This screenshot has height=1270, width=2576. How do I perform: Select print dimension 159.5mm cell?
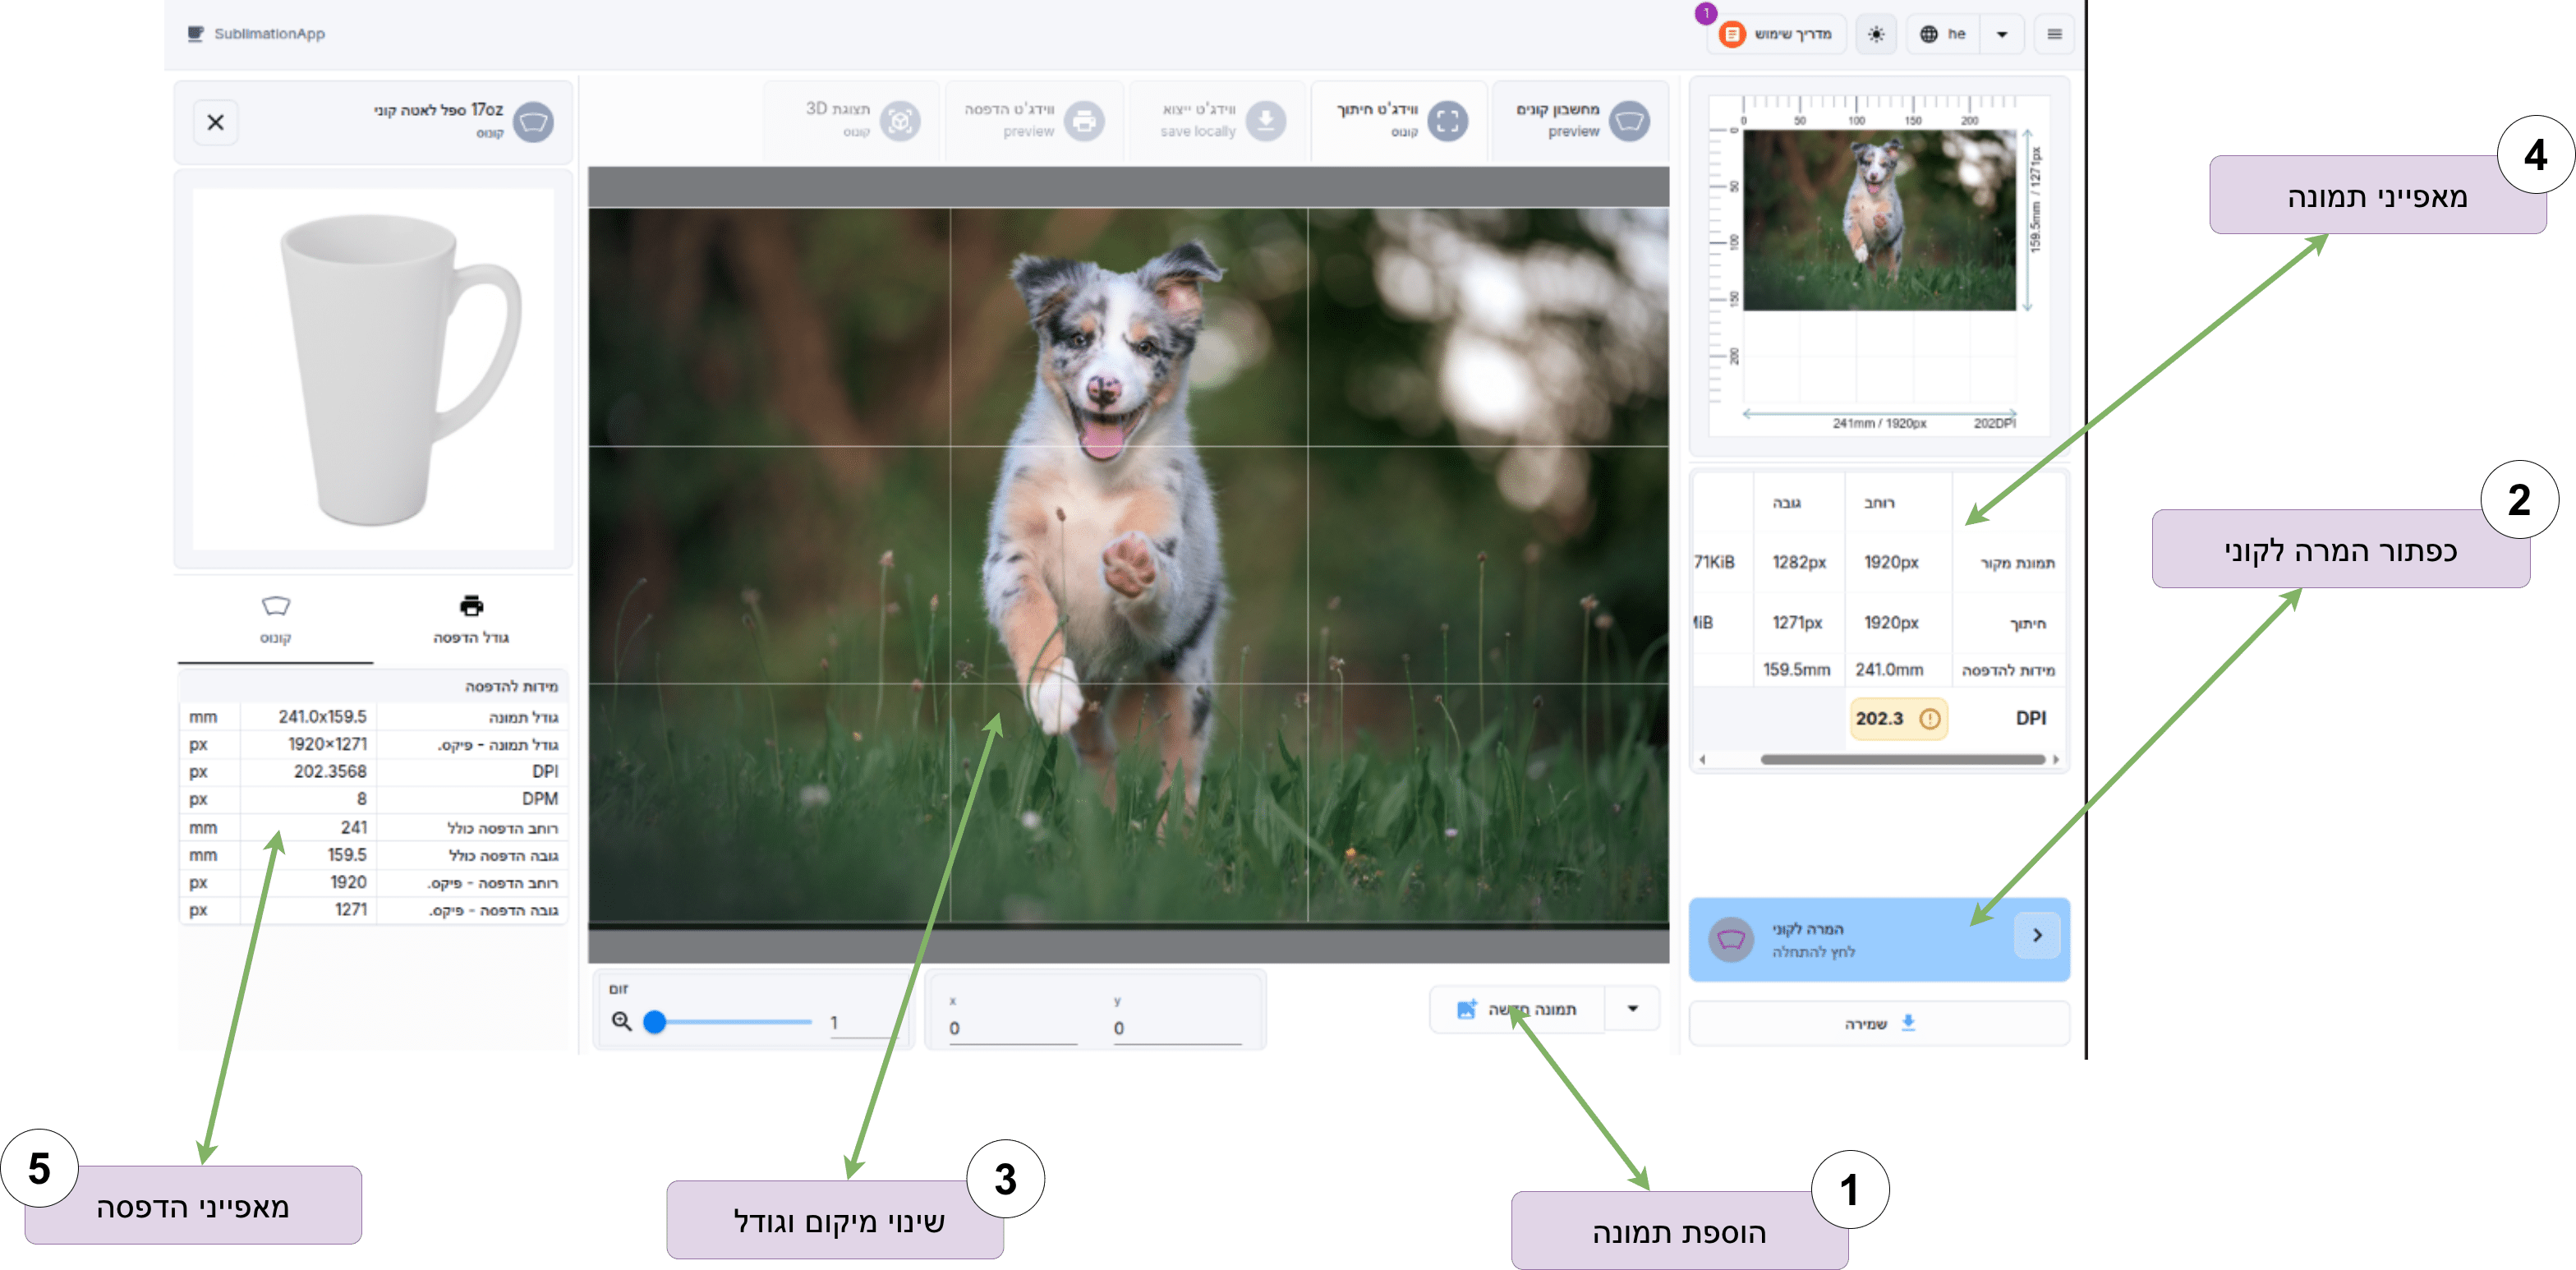pyautogui.click(x=1796, y=669)
